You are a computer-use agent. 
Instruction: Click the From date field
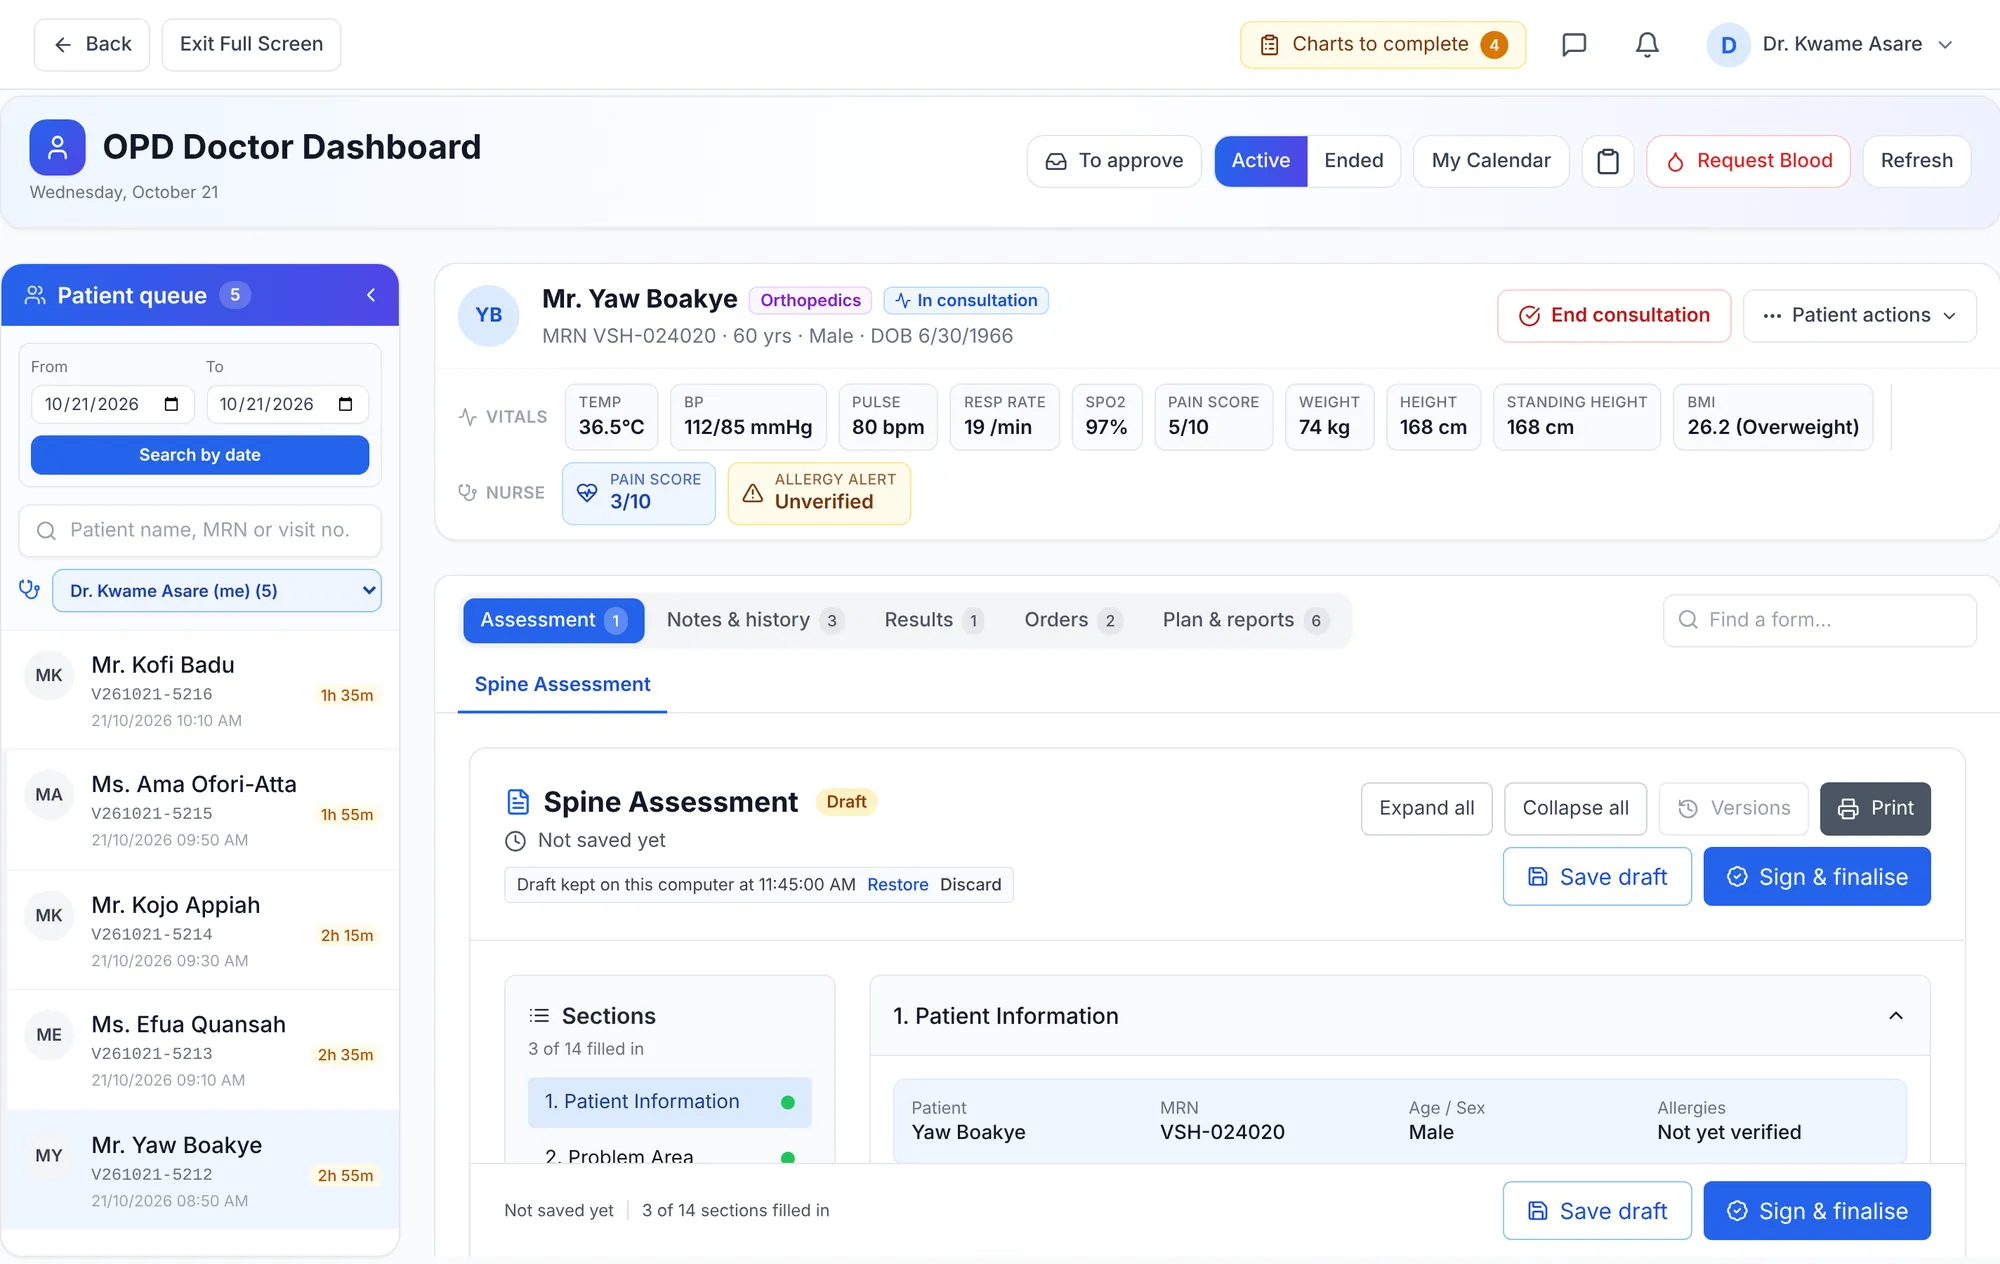pos(112,404)
